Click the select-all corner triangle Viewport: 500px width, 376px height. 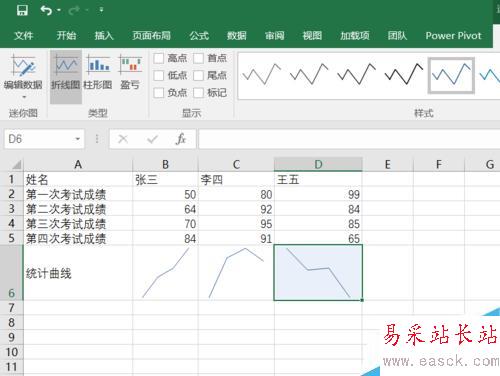16,165
